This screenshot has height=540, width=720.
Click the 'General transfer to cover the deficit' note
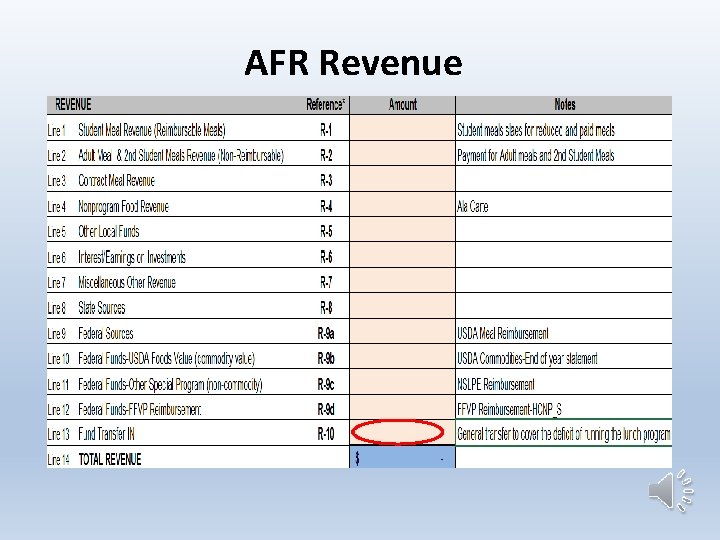(564, 434)
